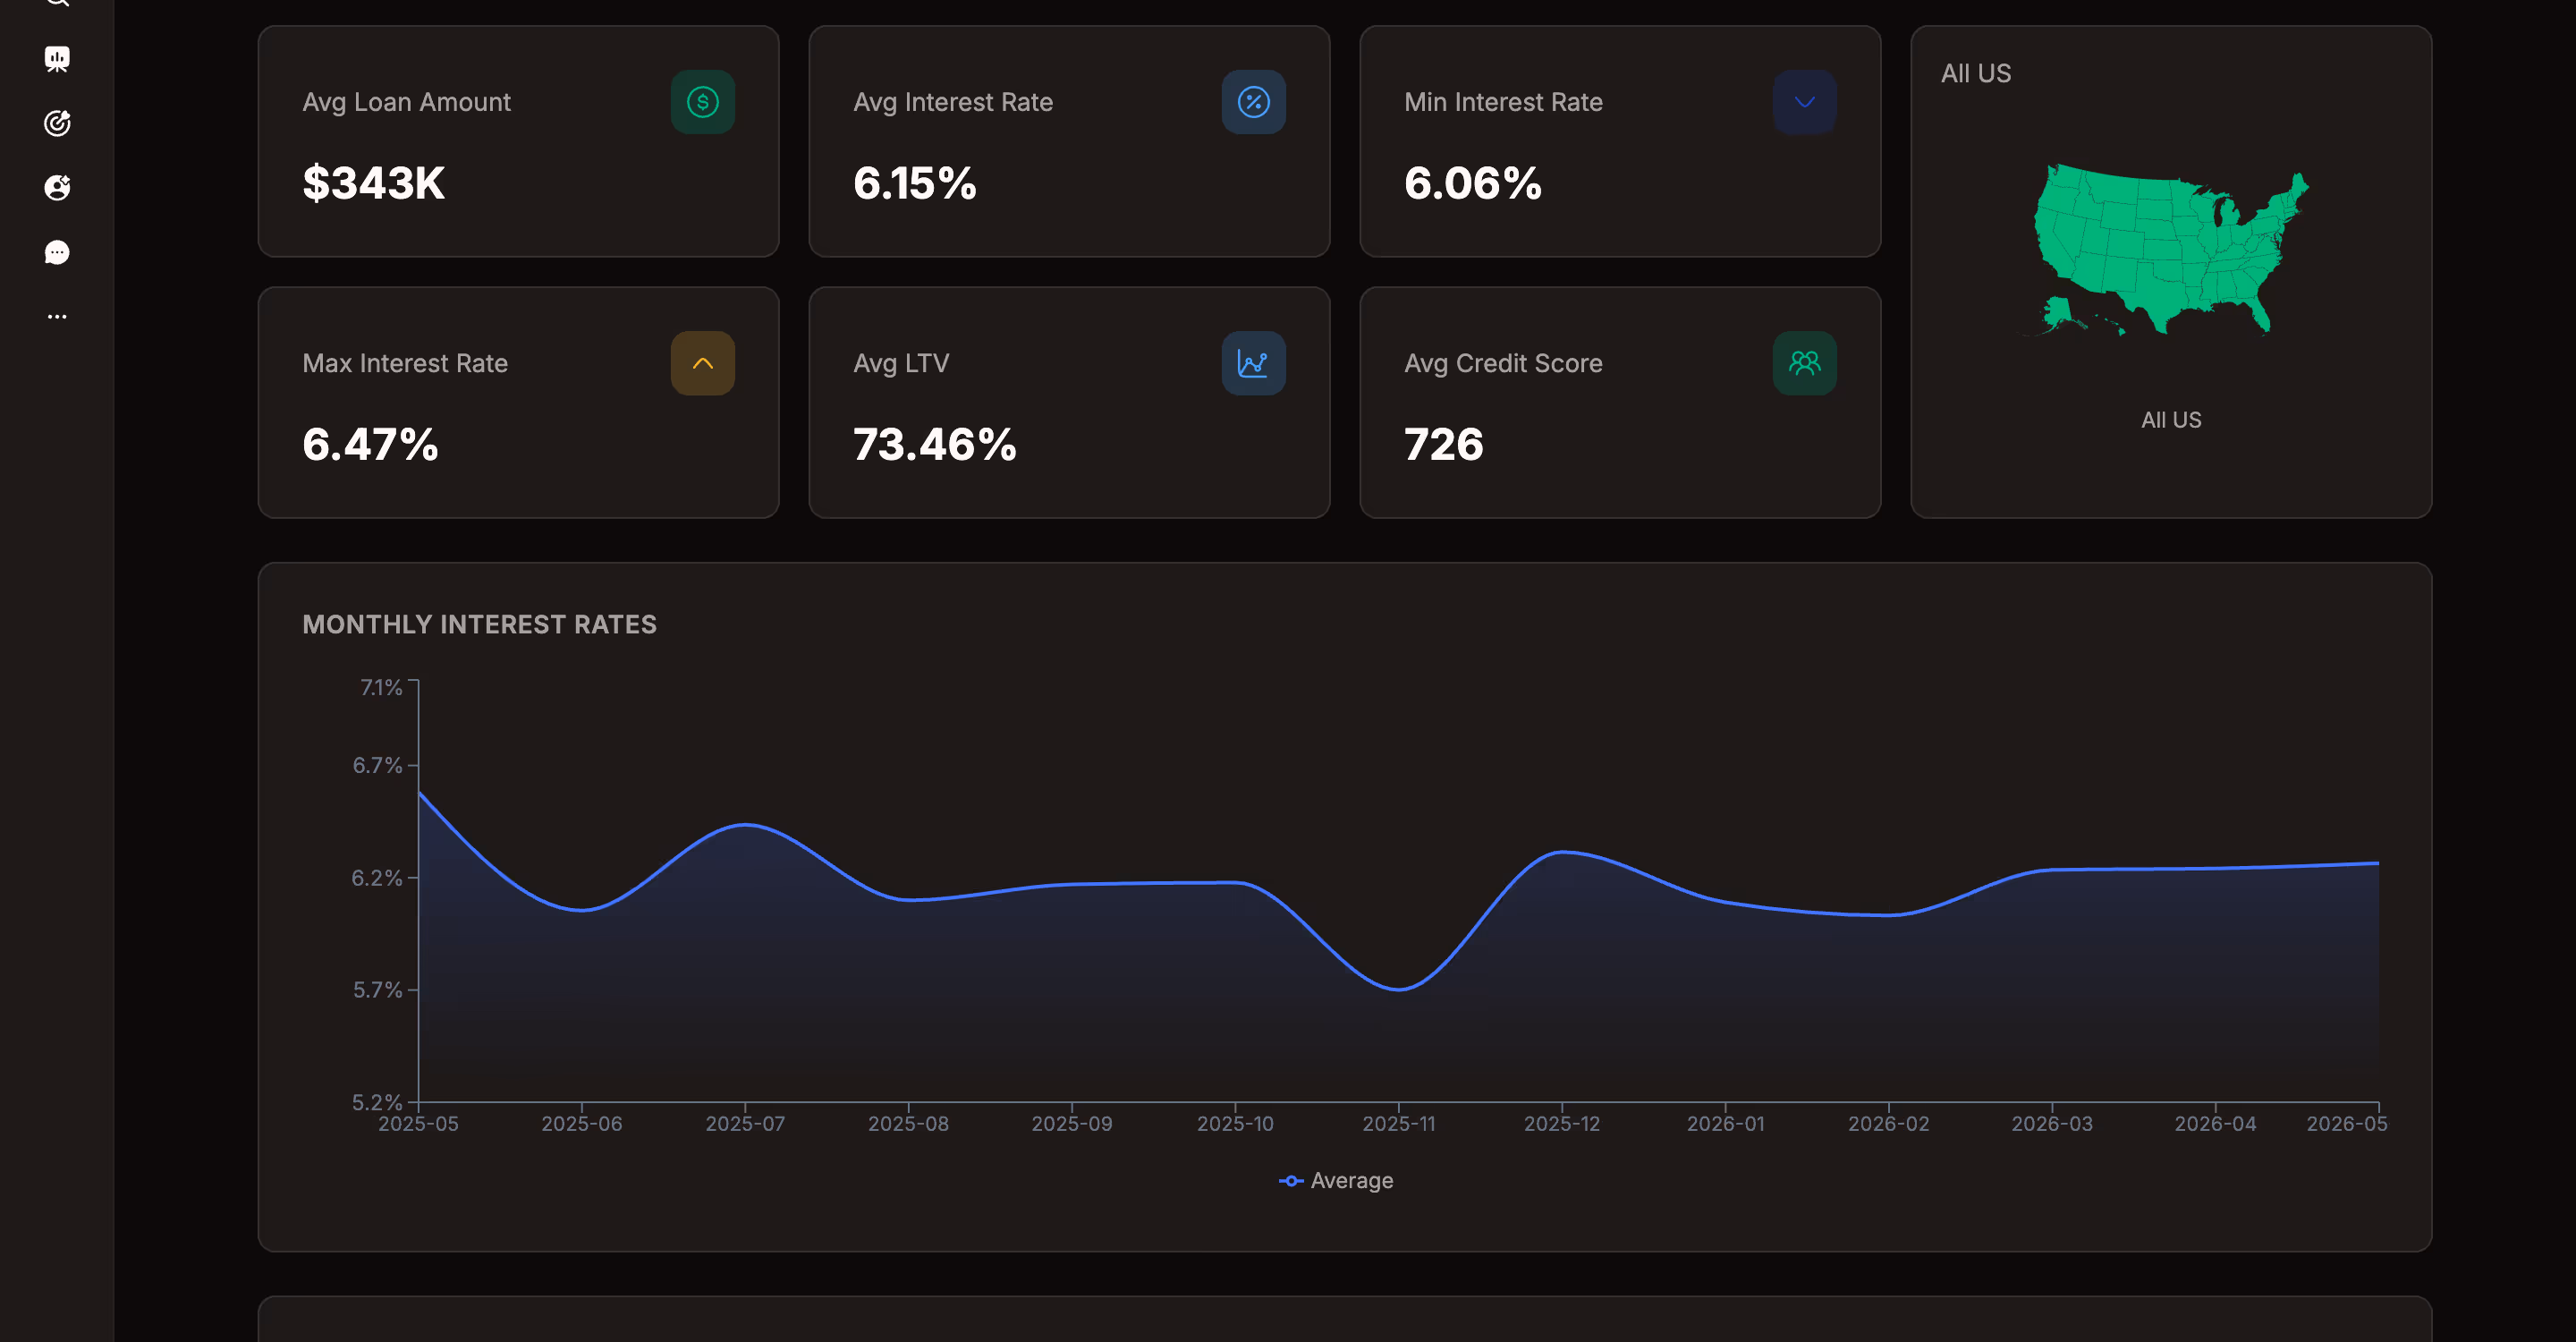2576x1342 pixels.
Task: Click the dollar icon on Avg Loan Amount
Action: [703, 102]
